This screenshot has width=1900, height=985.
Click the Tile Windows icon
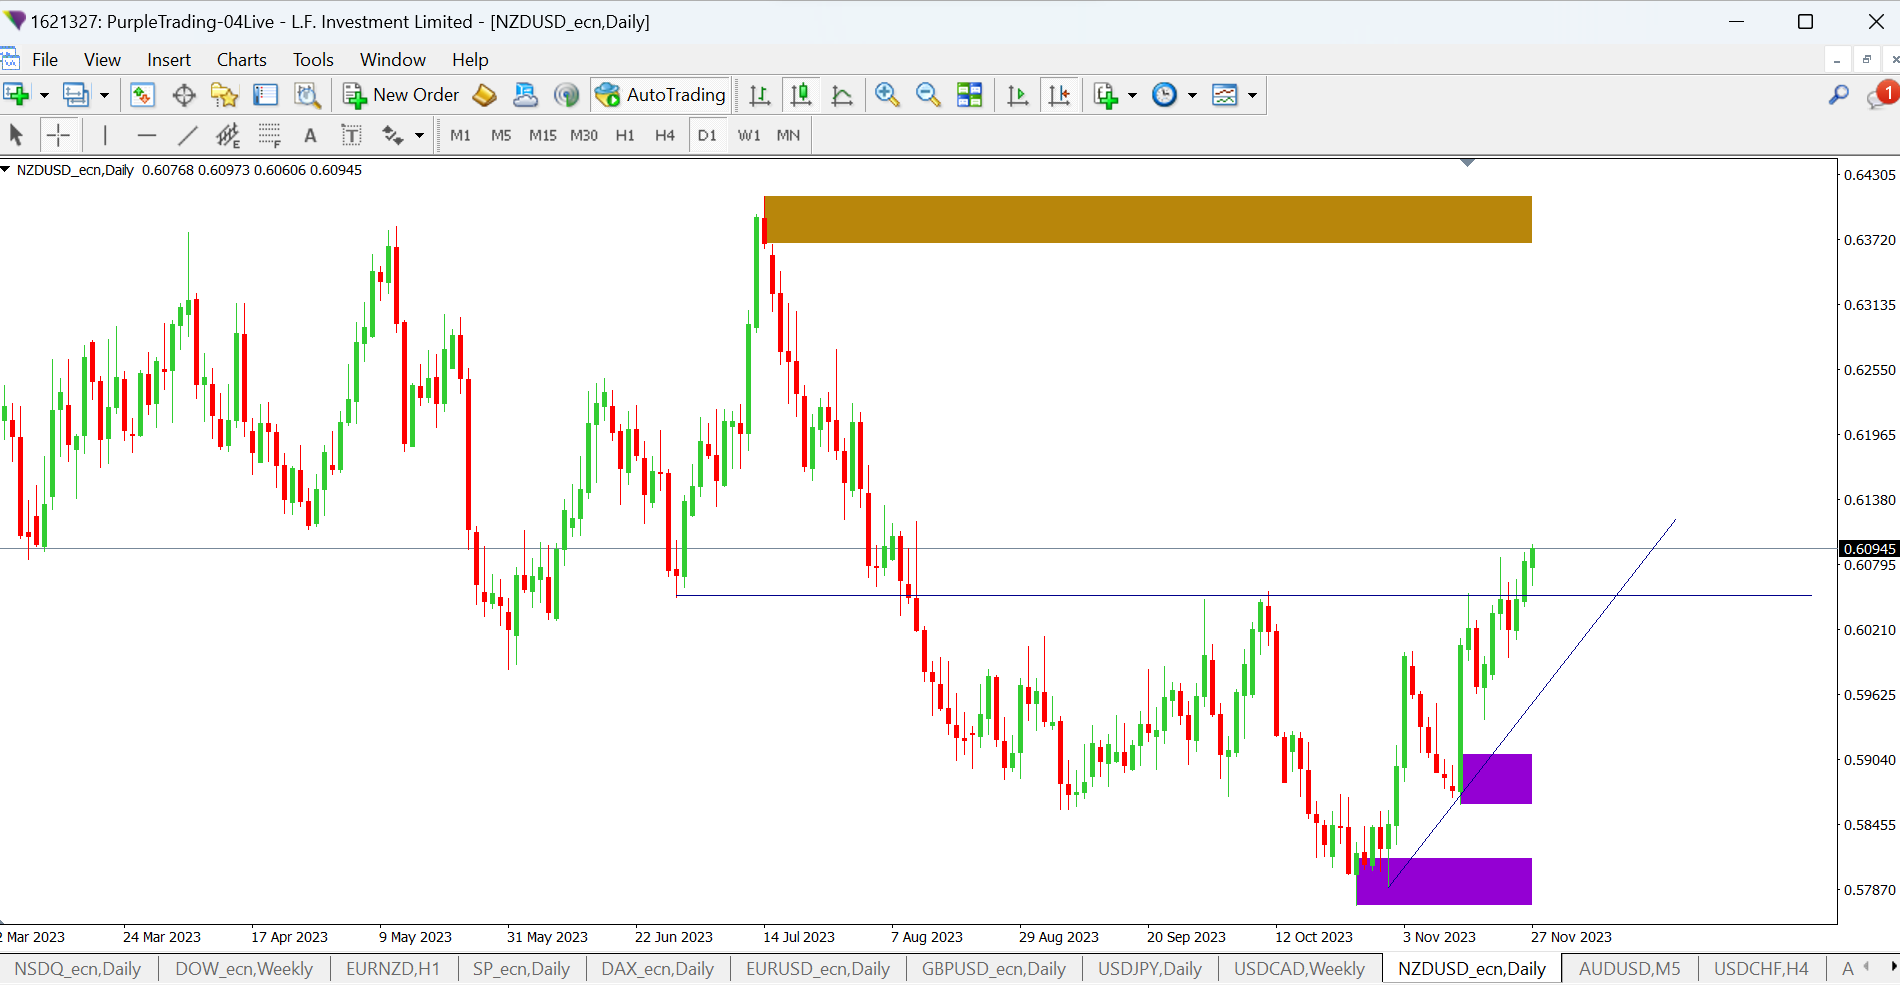(x=969, y=95)
